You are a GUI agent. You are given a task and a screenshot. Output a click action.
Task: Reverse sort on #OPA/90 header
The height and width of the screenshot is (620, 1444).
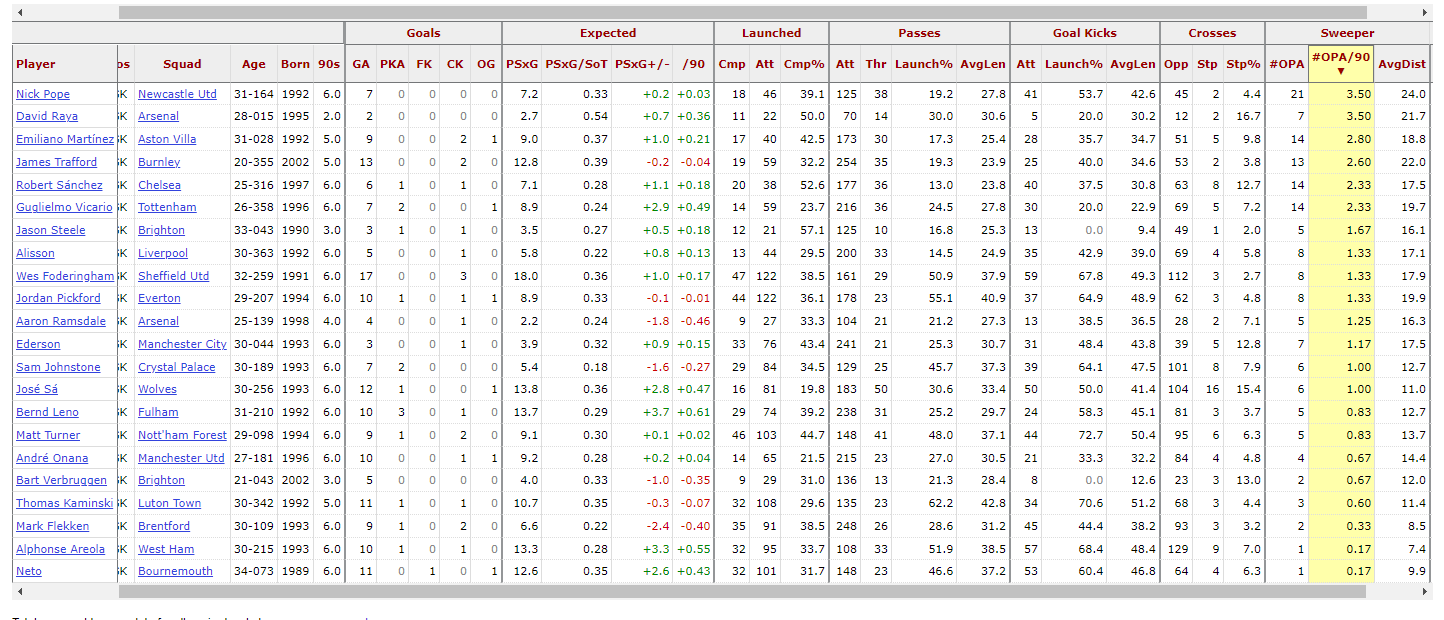pyautogui.click(x=1340, y=63)
